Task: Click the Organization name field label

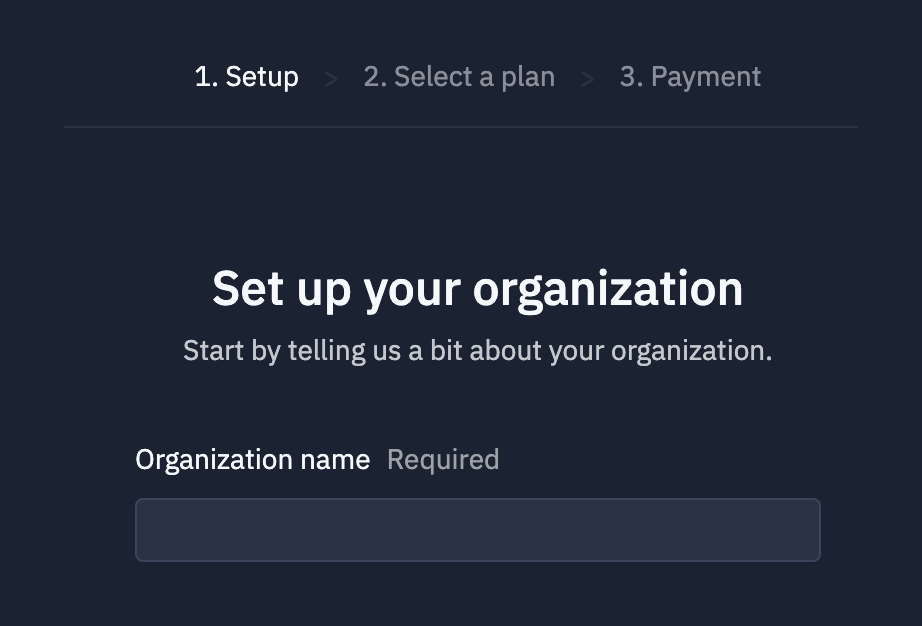Action: click(252, 460)
